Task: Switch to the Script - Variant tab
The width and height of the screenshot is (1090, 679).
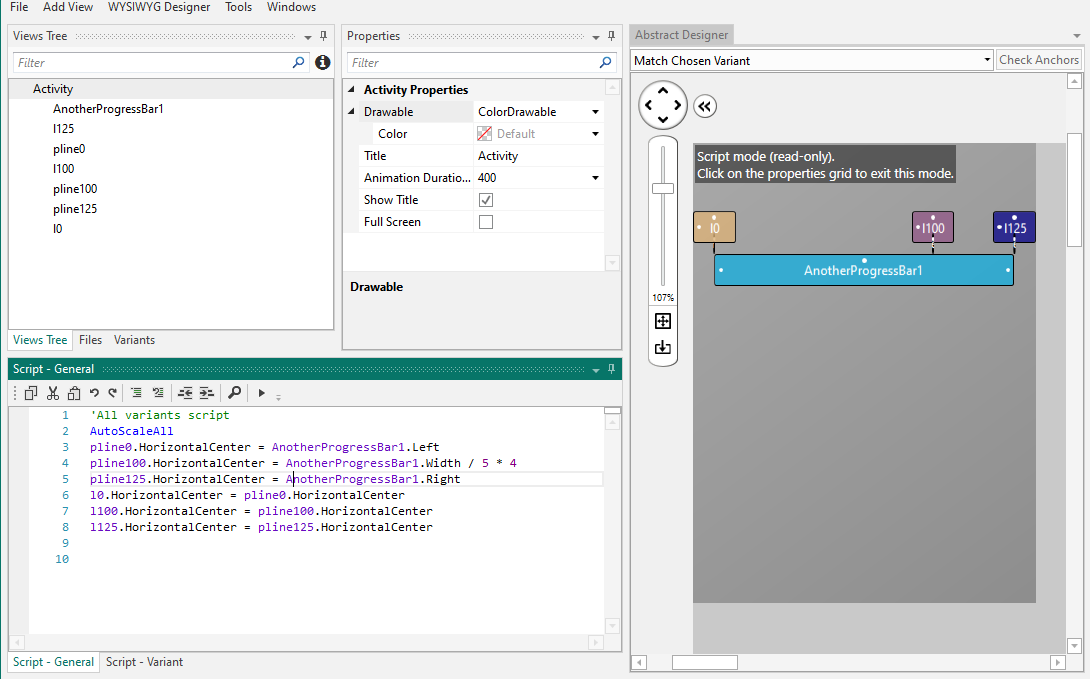Action: (144, 662)
